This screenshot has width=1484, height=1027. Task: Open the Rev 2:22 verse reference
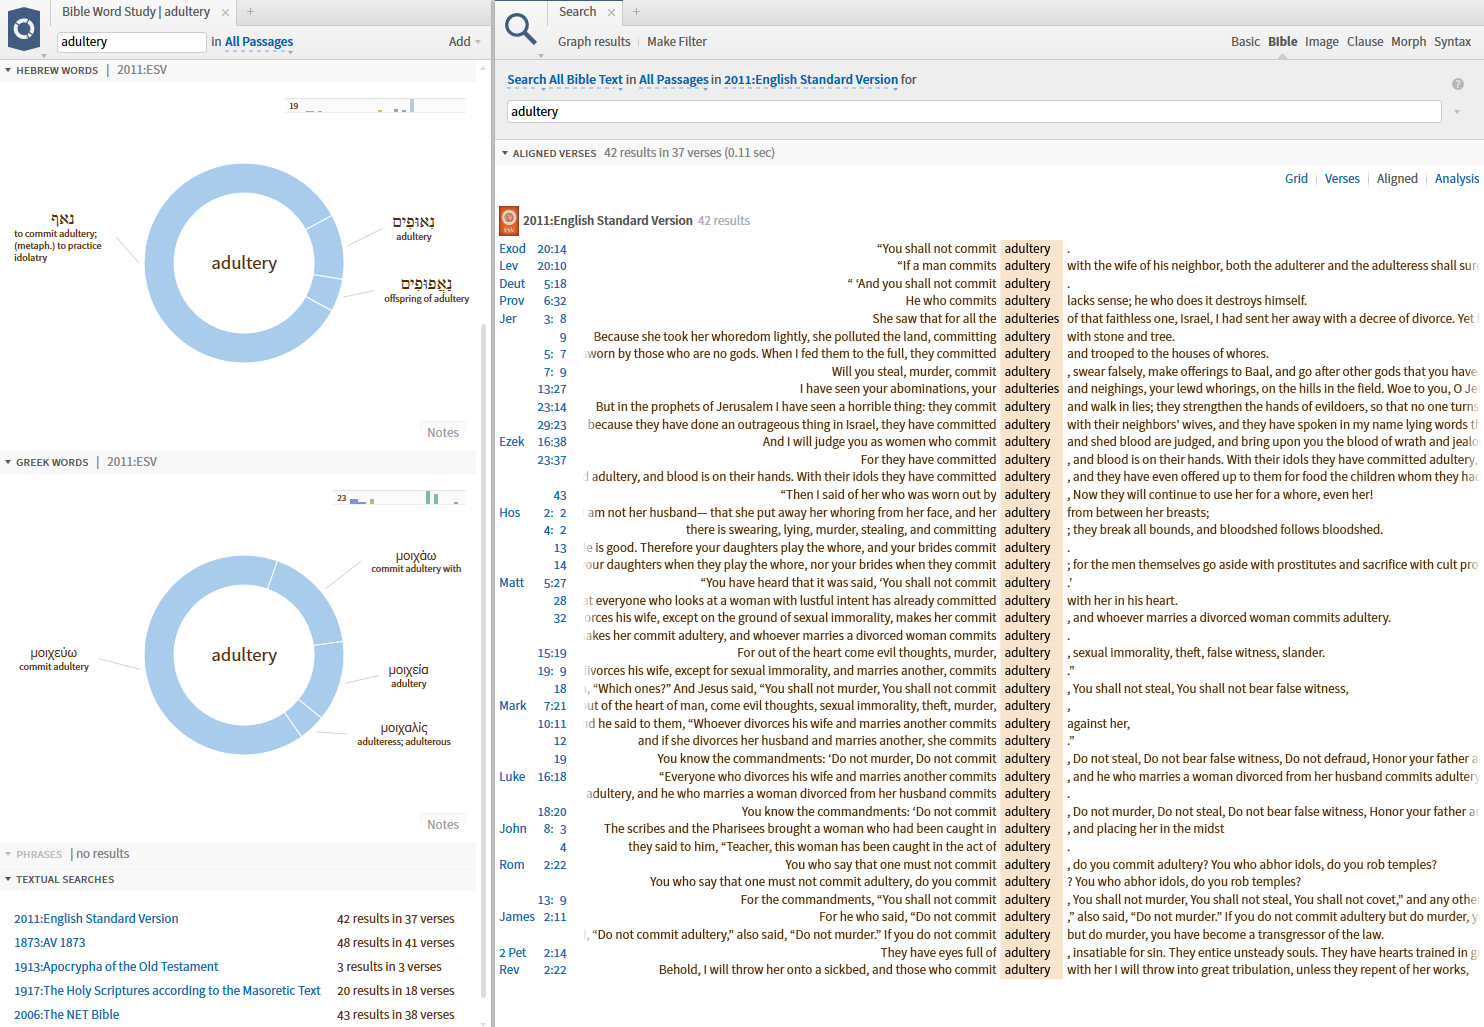point(533,970)
